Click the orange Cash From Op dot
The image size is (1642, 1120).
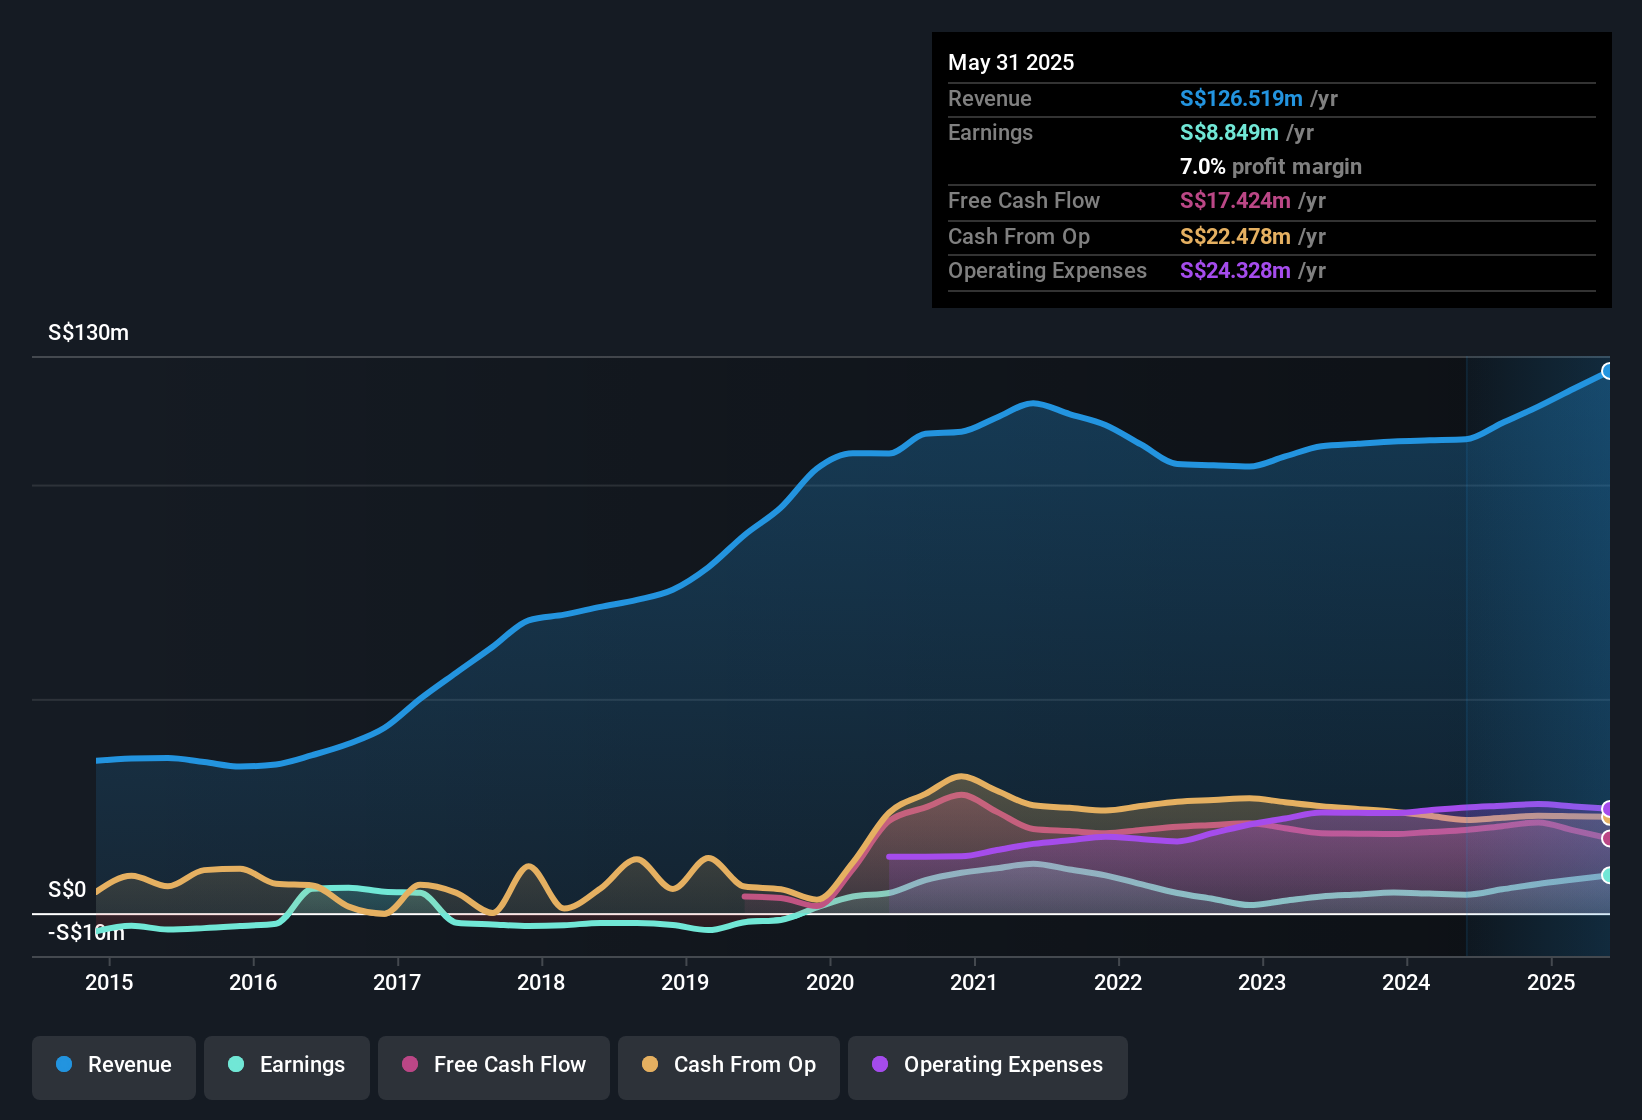pos(650,1064)
